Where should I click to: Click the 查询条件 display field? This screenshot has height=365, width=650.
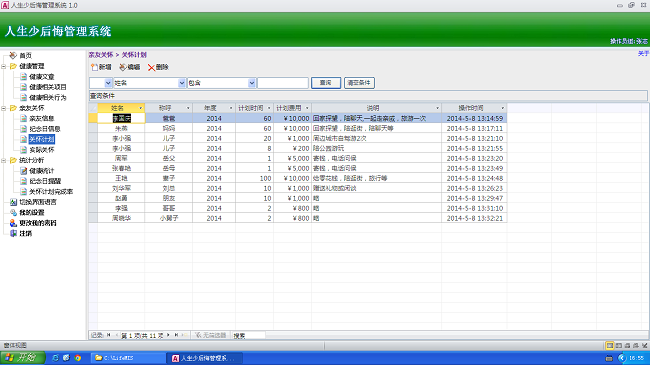(368, 96)
